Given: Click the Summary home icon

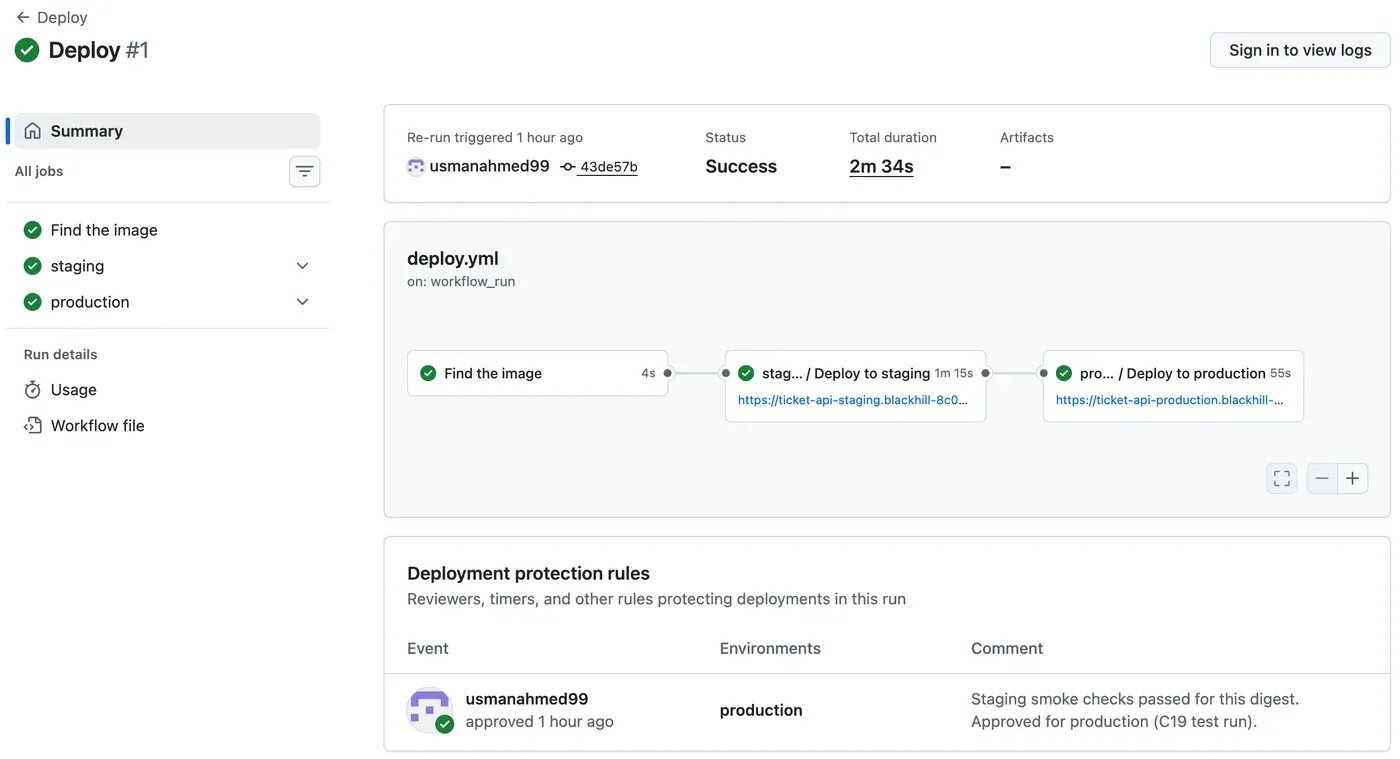Looking at the screenshot, I should click(x=33, y=131).
